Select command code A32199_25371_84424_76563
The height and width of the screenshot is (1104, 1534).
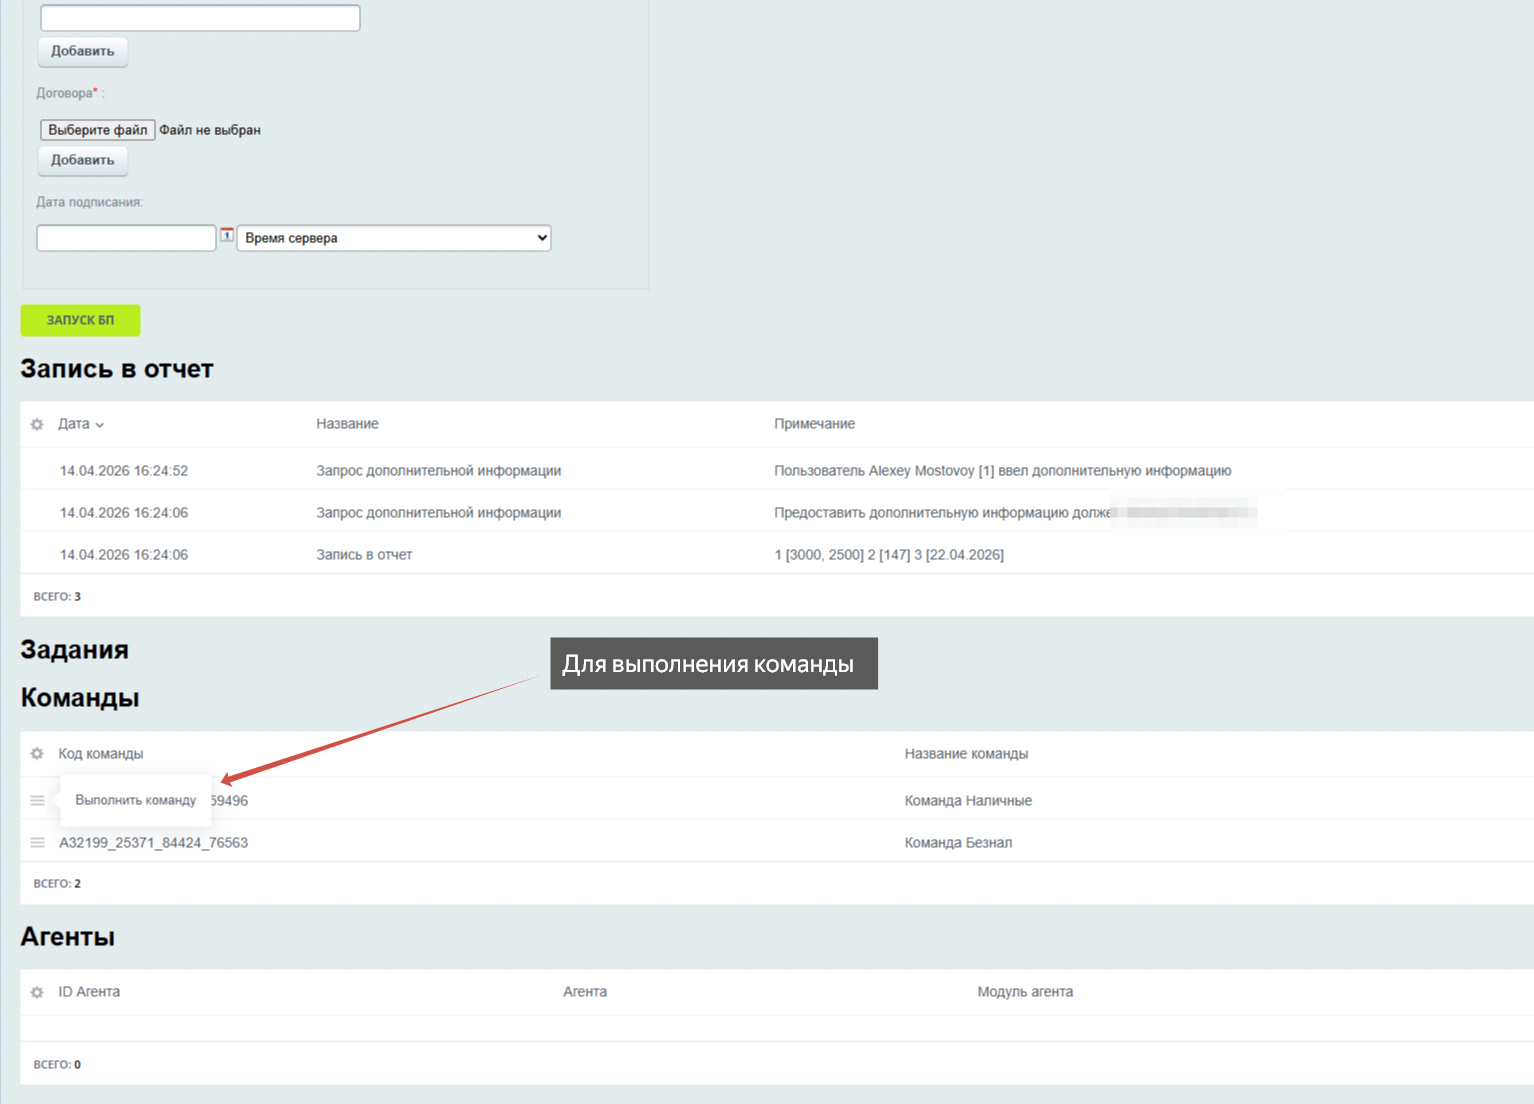pos(153,843)
